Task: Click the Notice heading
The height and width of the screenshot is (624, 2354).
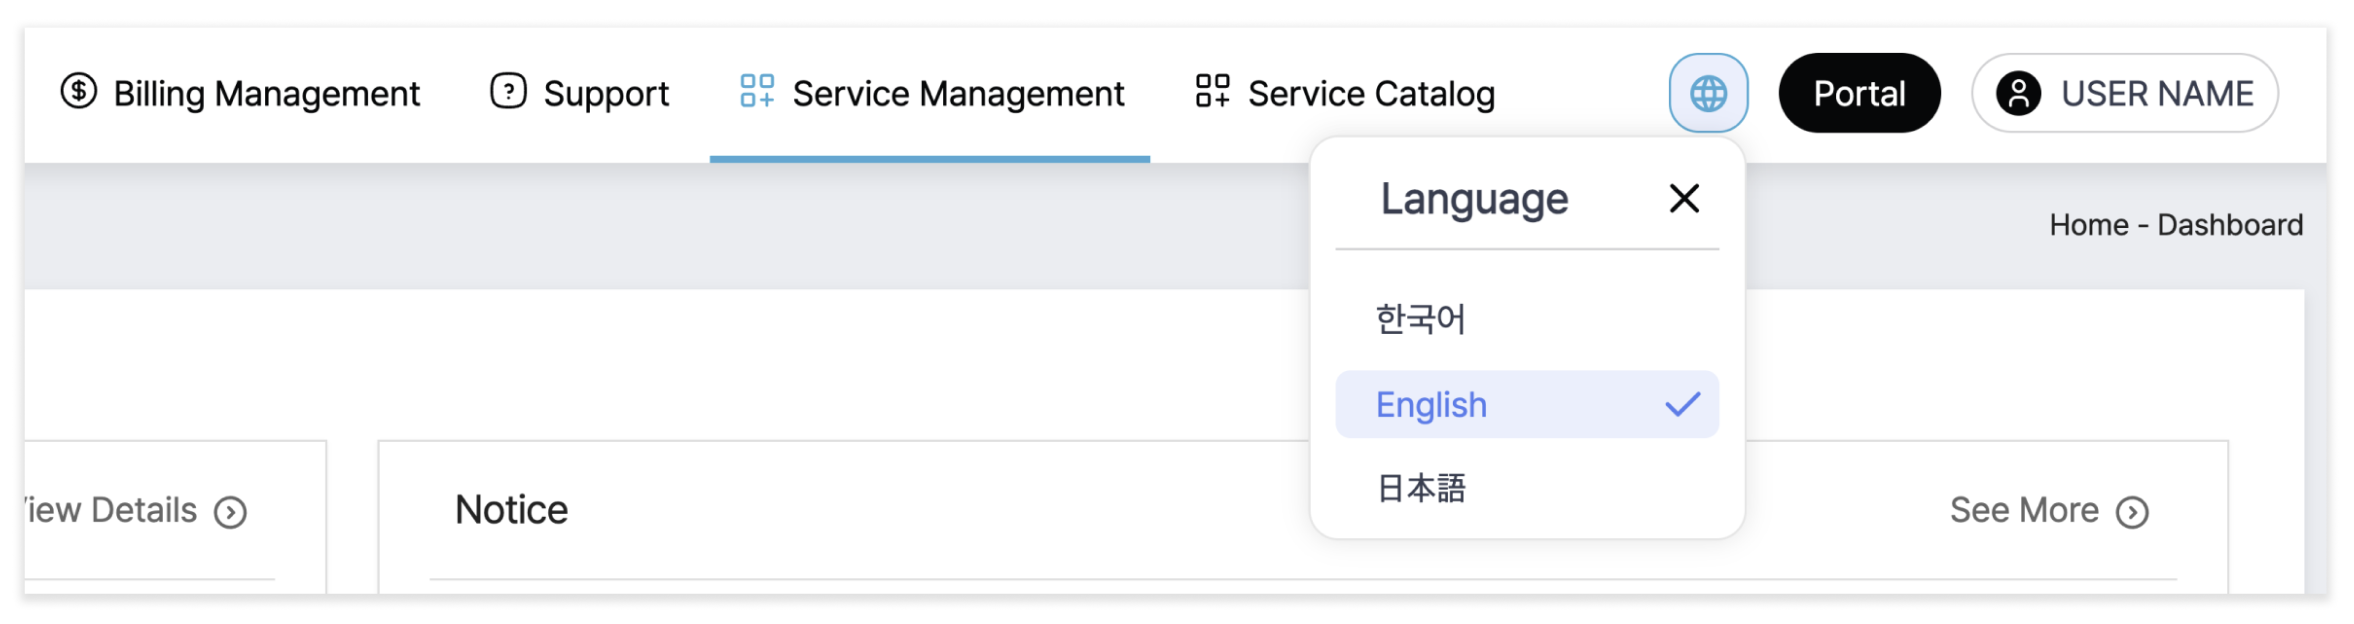Action: tap(511, 510)
